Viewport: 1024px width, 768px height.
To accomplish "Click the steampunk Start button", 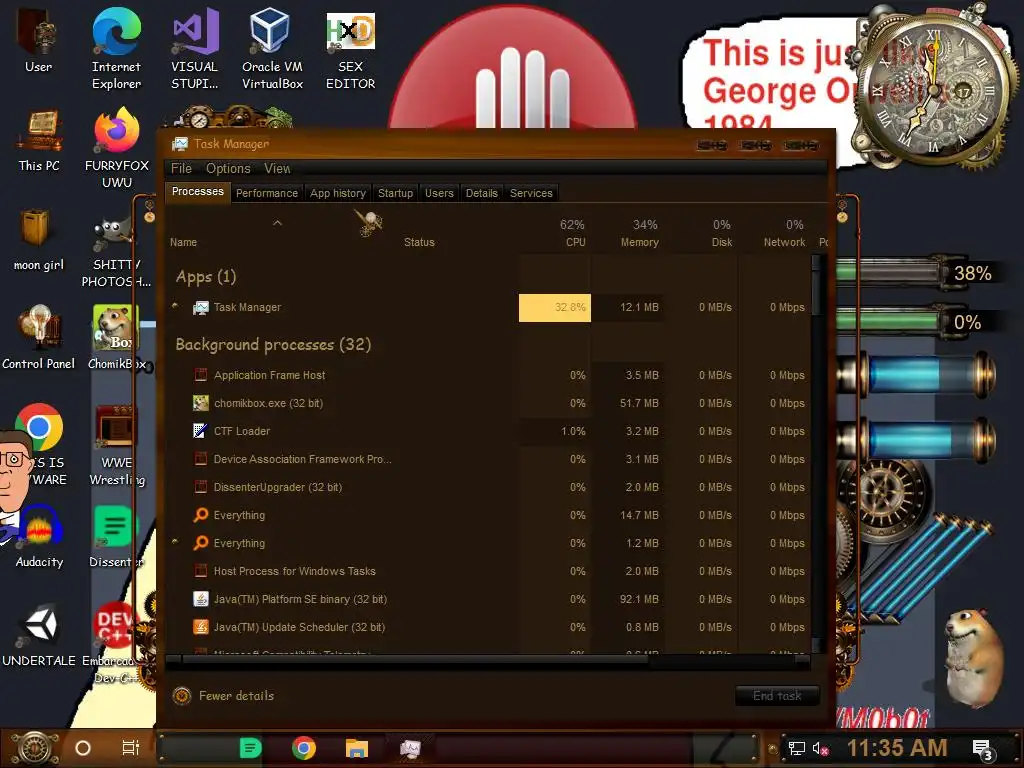I will [x=35, y=748].
